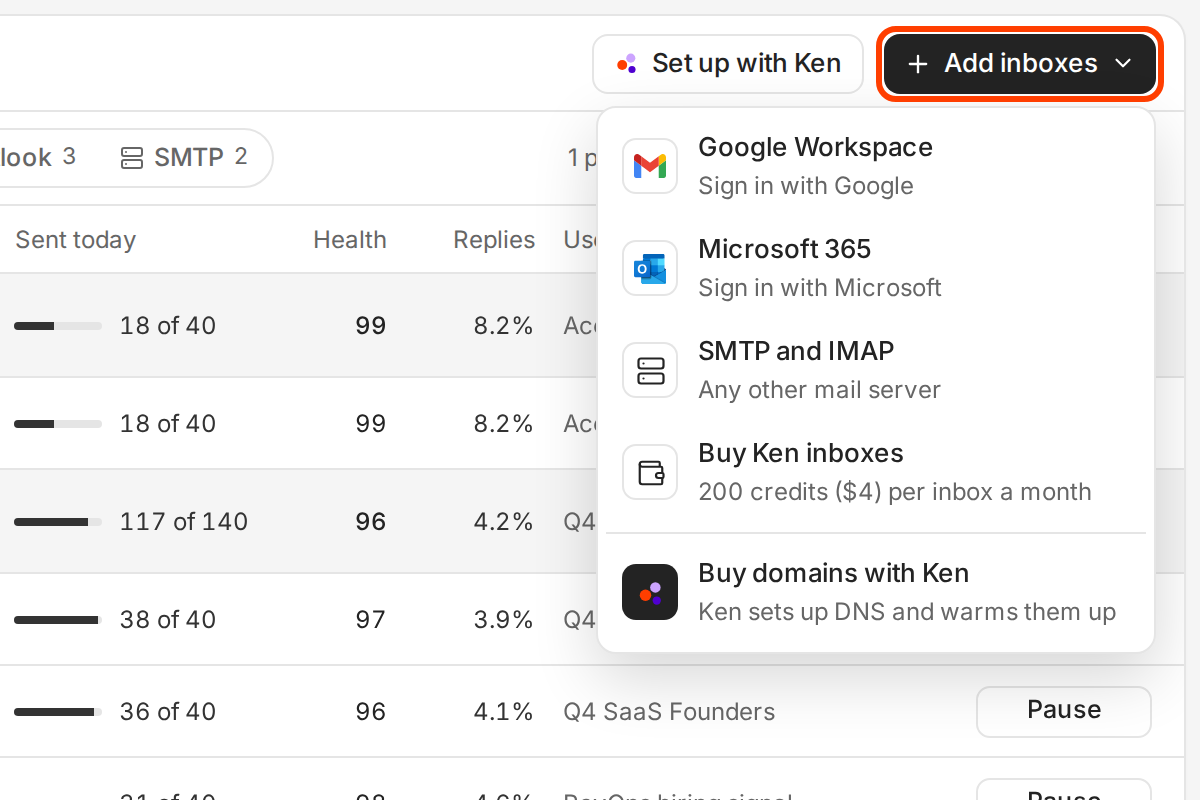Viewport: 1200px width, 800px height.
Task: Click the 4.2% replies cell
Action: tap(503, 522)
